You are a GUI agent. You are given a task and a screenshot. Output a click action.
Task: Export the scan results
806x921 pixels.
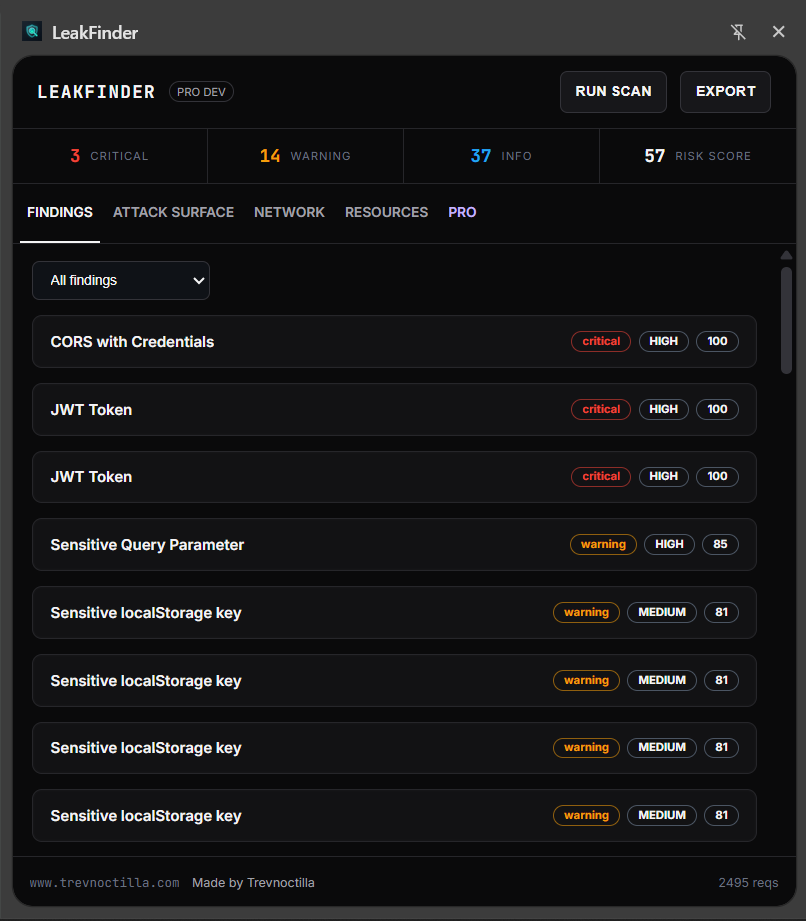click(x=726, y=92)
